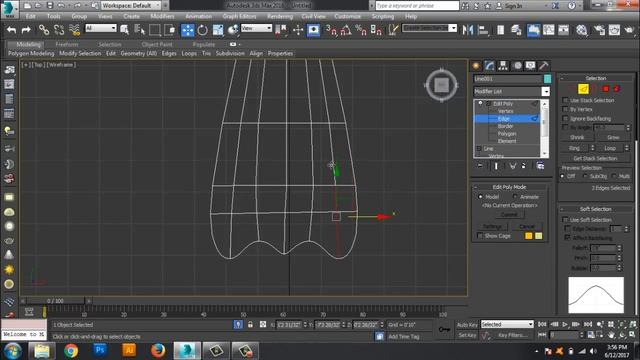Image resolution: width=640 pixels, height=360 pixels.
Task: Select the Select and Link tool
Action: coord(44,30)
